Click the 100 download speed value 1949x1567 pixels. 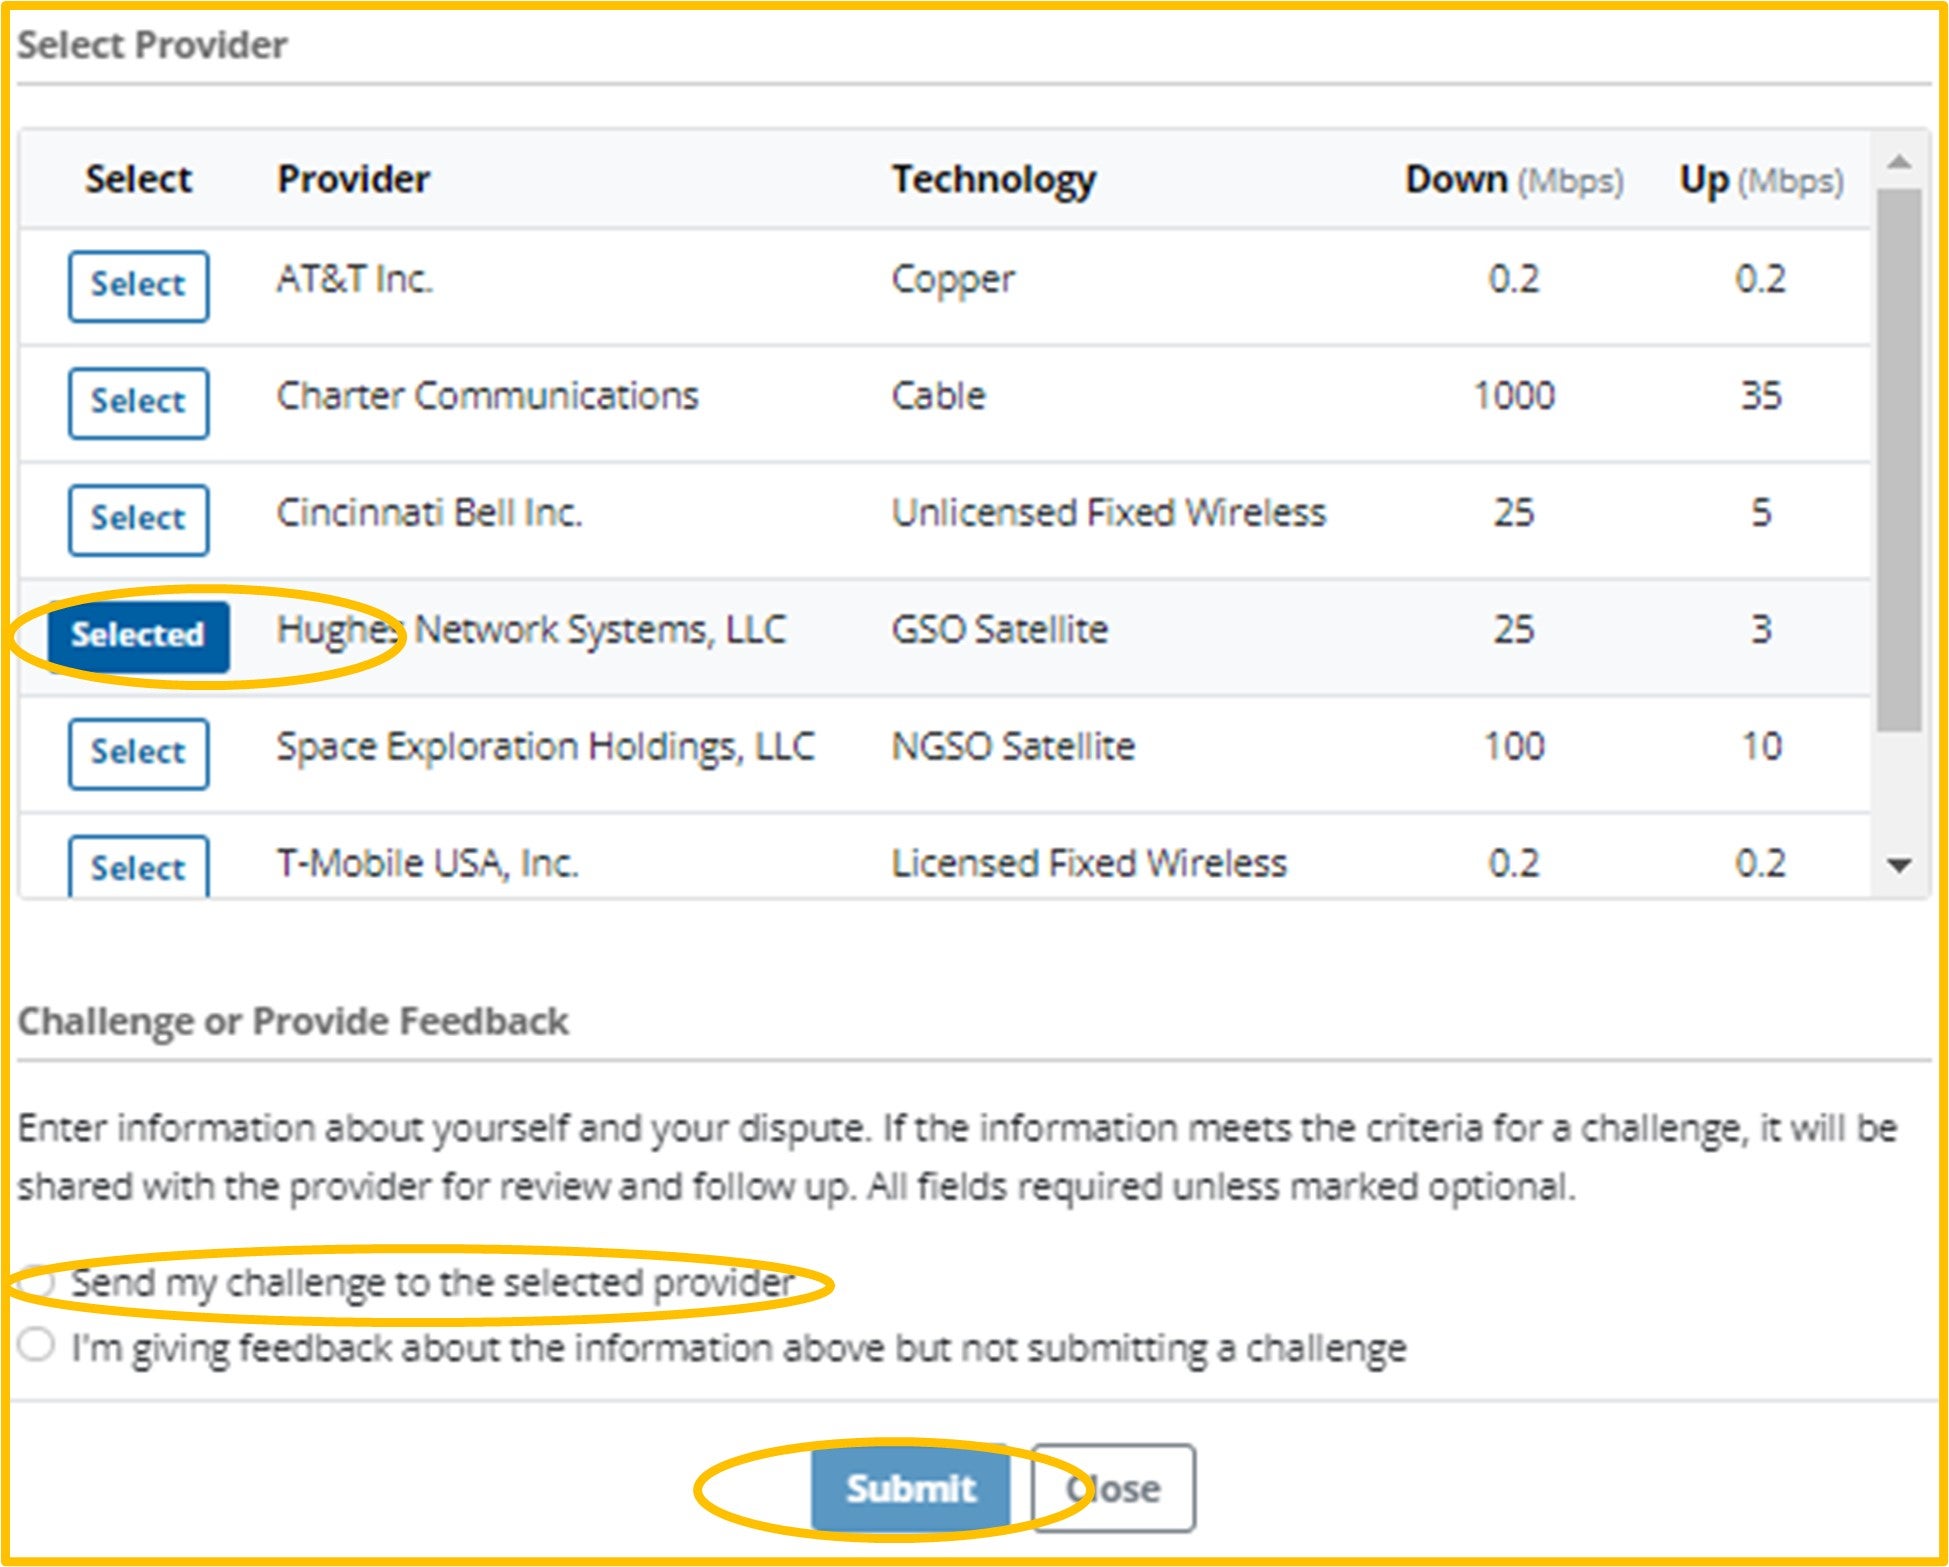point(1514,747)
